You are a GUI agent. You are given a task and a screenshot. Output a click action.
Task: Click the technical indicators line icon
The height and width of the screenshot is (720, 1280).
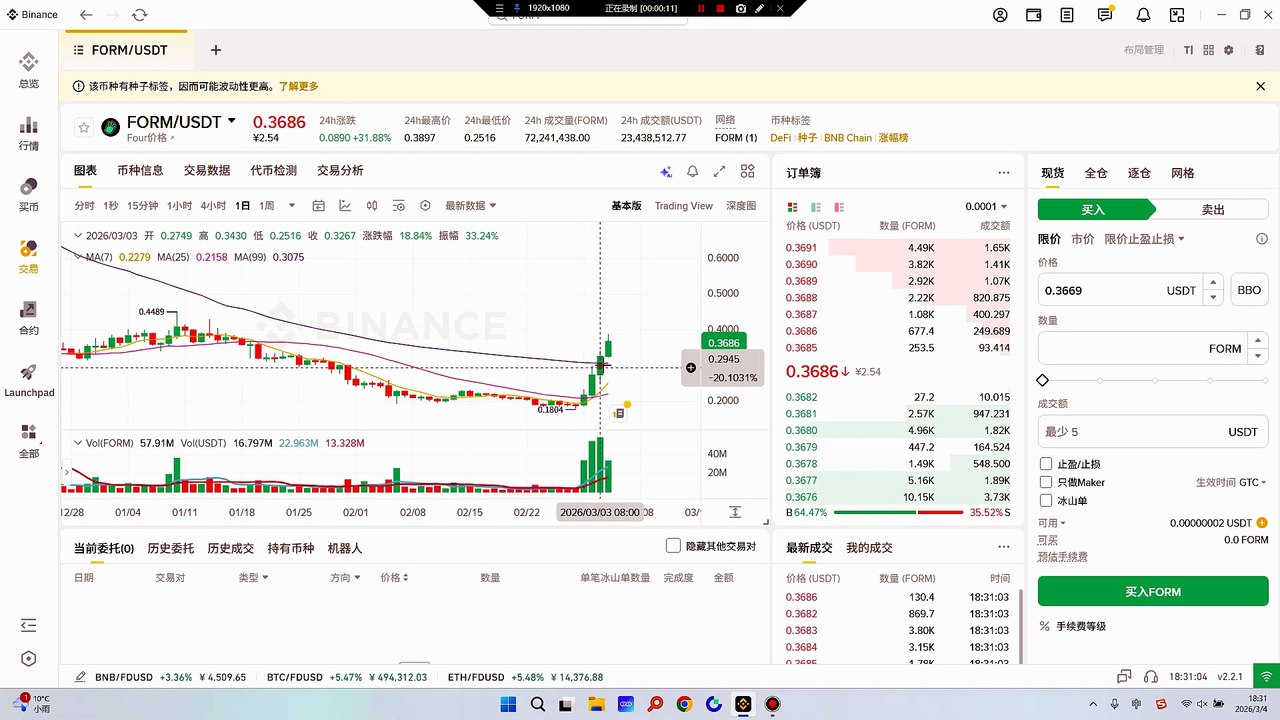coord(345,206)
